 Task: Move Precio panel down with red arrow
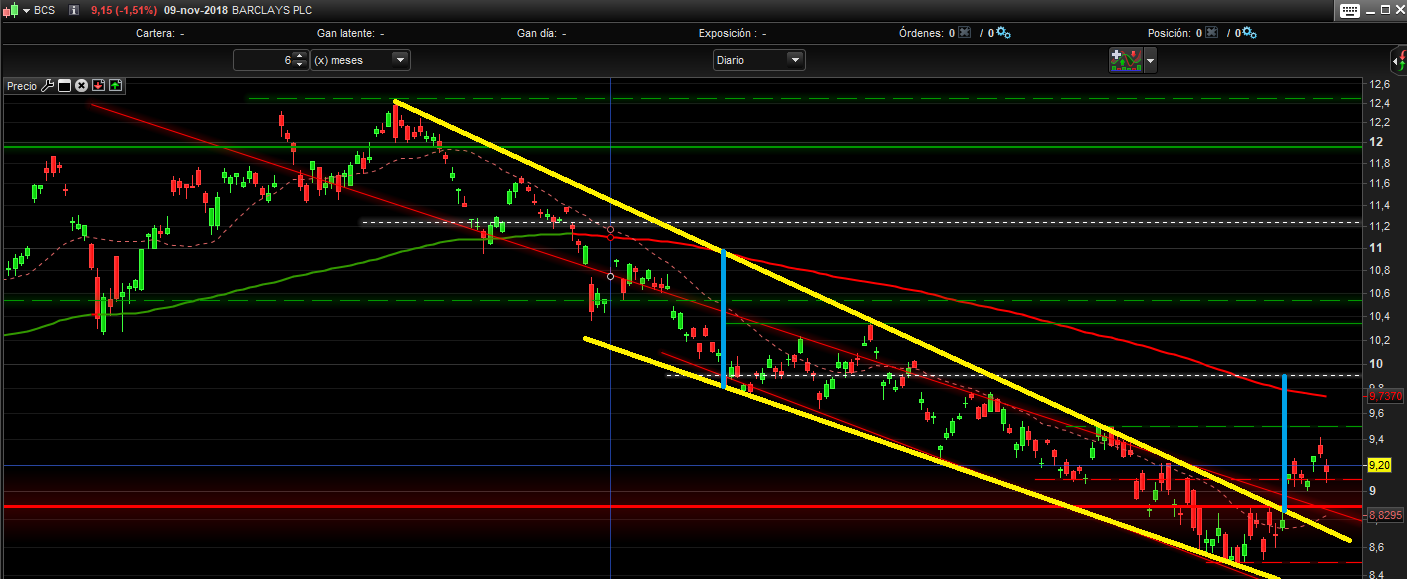(x=98, y=86)
